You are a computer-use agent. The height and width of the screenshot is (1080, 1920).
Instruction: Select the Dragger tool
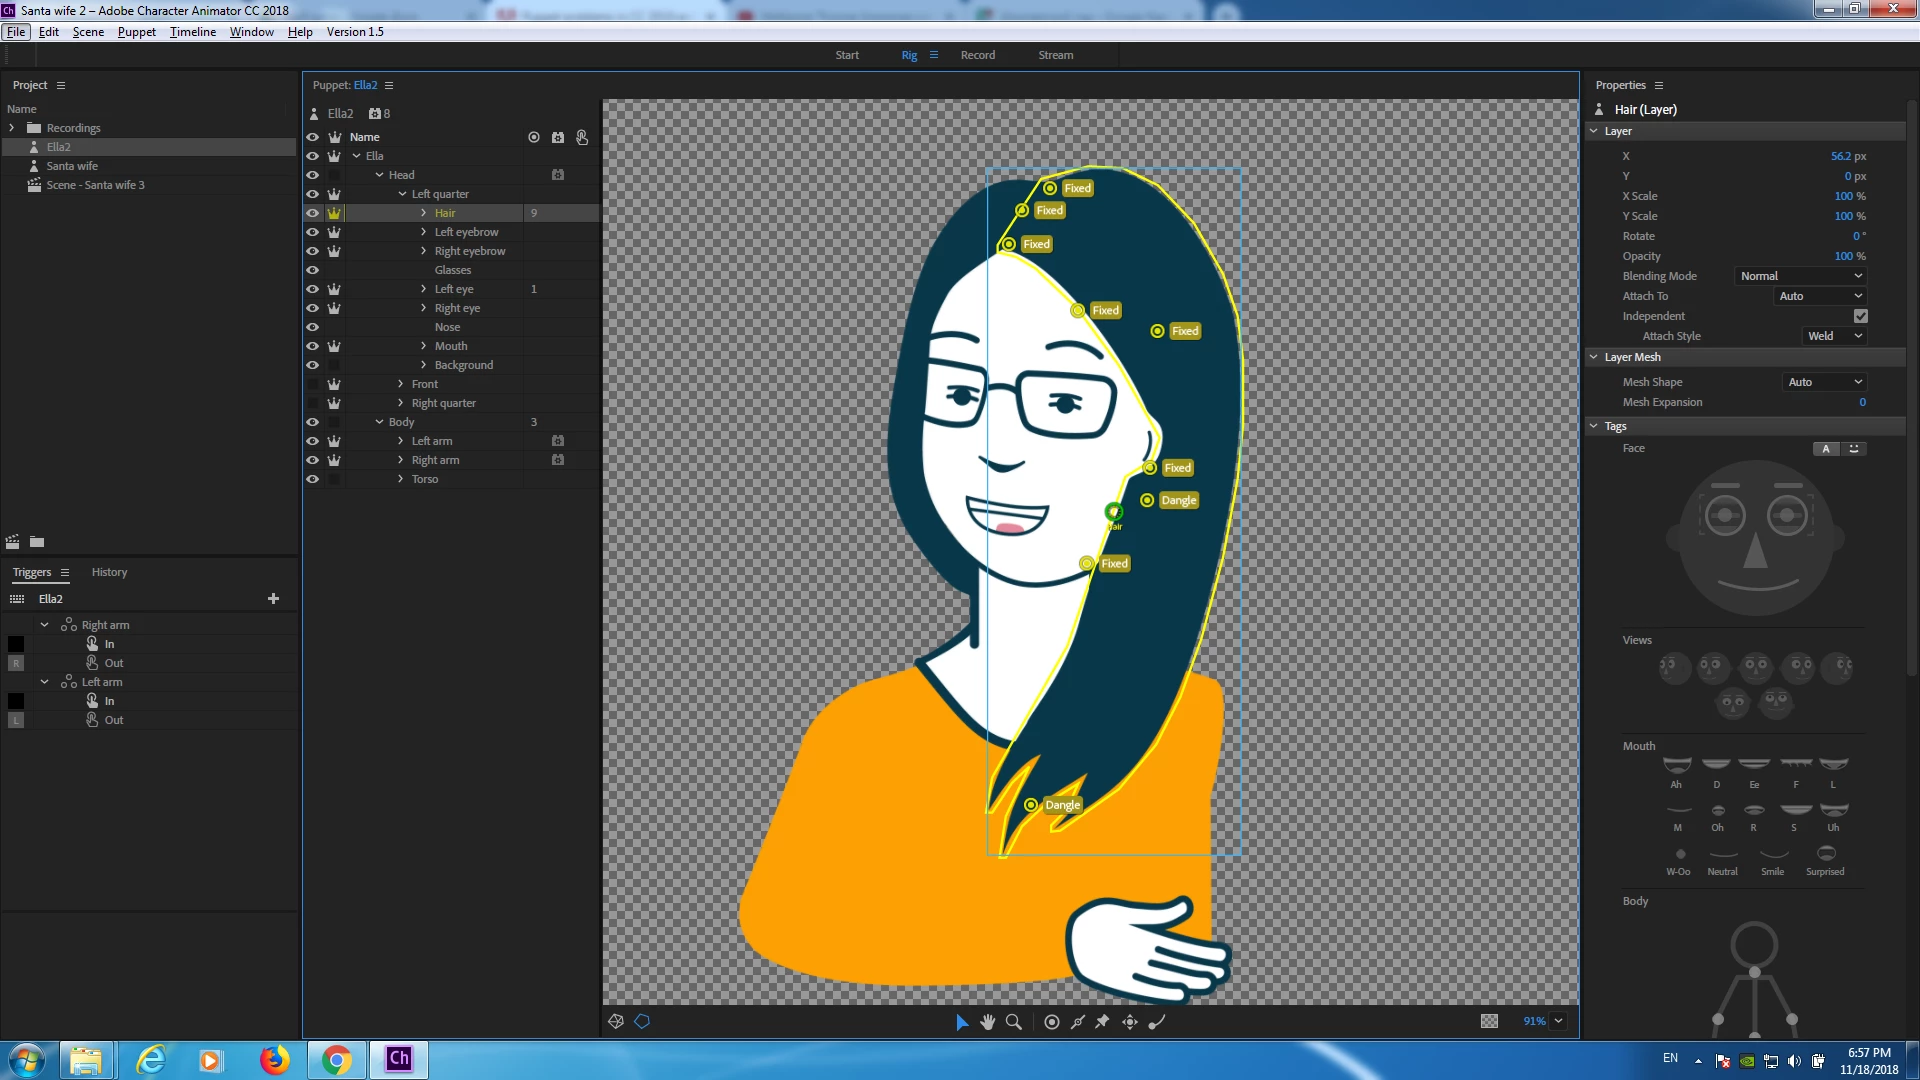pos(1130,1021)
